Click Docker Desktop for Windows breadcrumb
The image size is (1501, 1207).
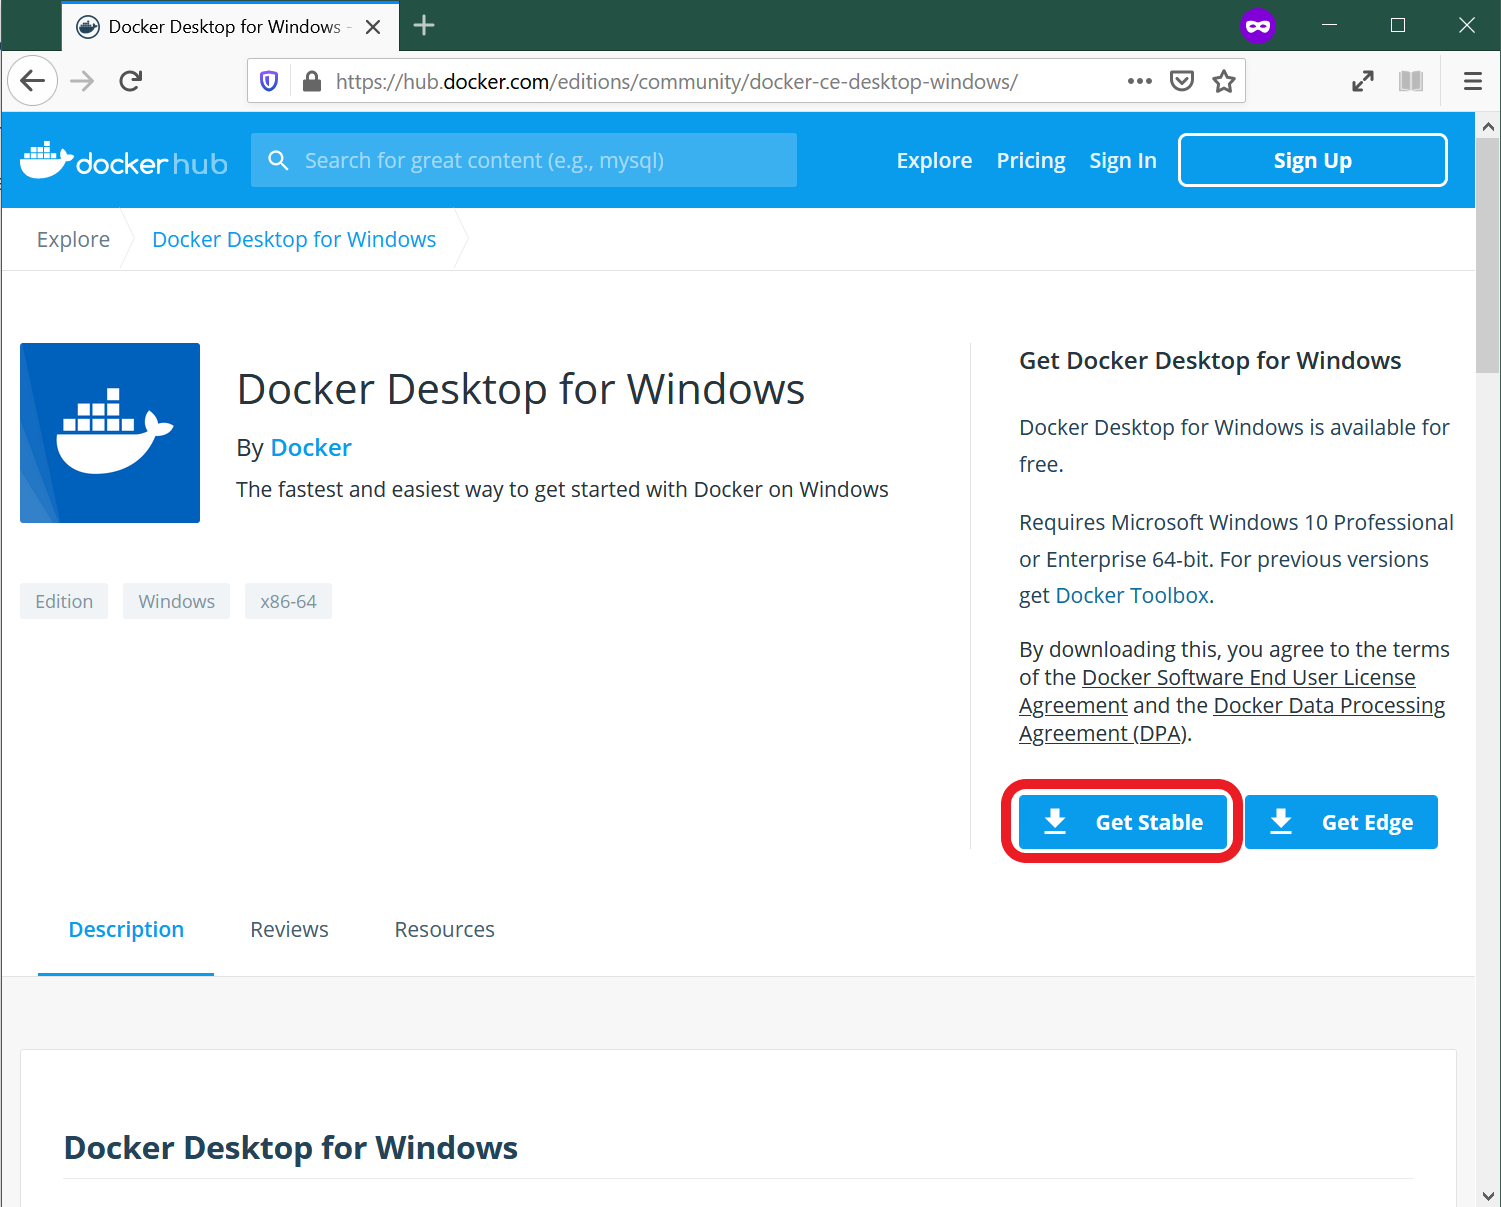click(294, 239)
